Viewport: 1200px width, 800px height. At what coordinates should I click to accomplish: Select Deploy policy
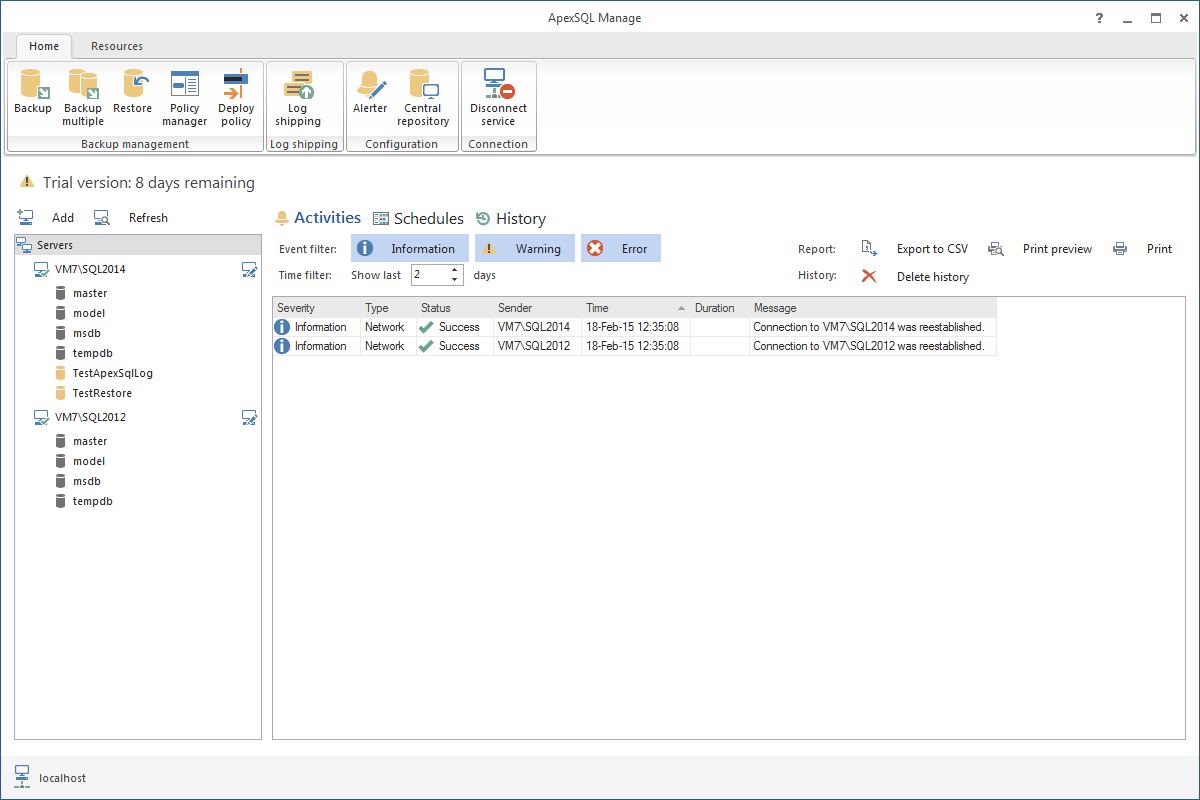pos(236,97)
